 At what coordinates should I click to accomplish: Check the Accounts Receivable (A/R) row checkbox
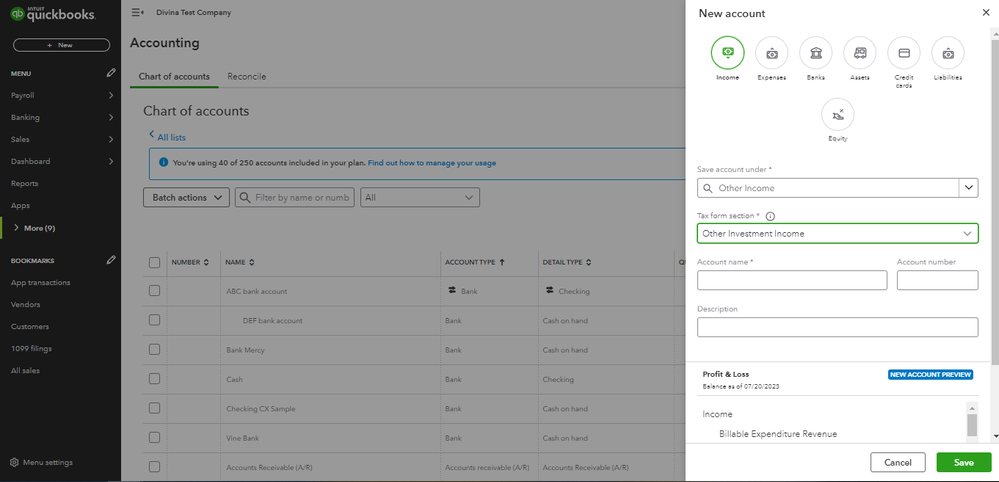154,467
